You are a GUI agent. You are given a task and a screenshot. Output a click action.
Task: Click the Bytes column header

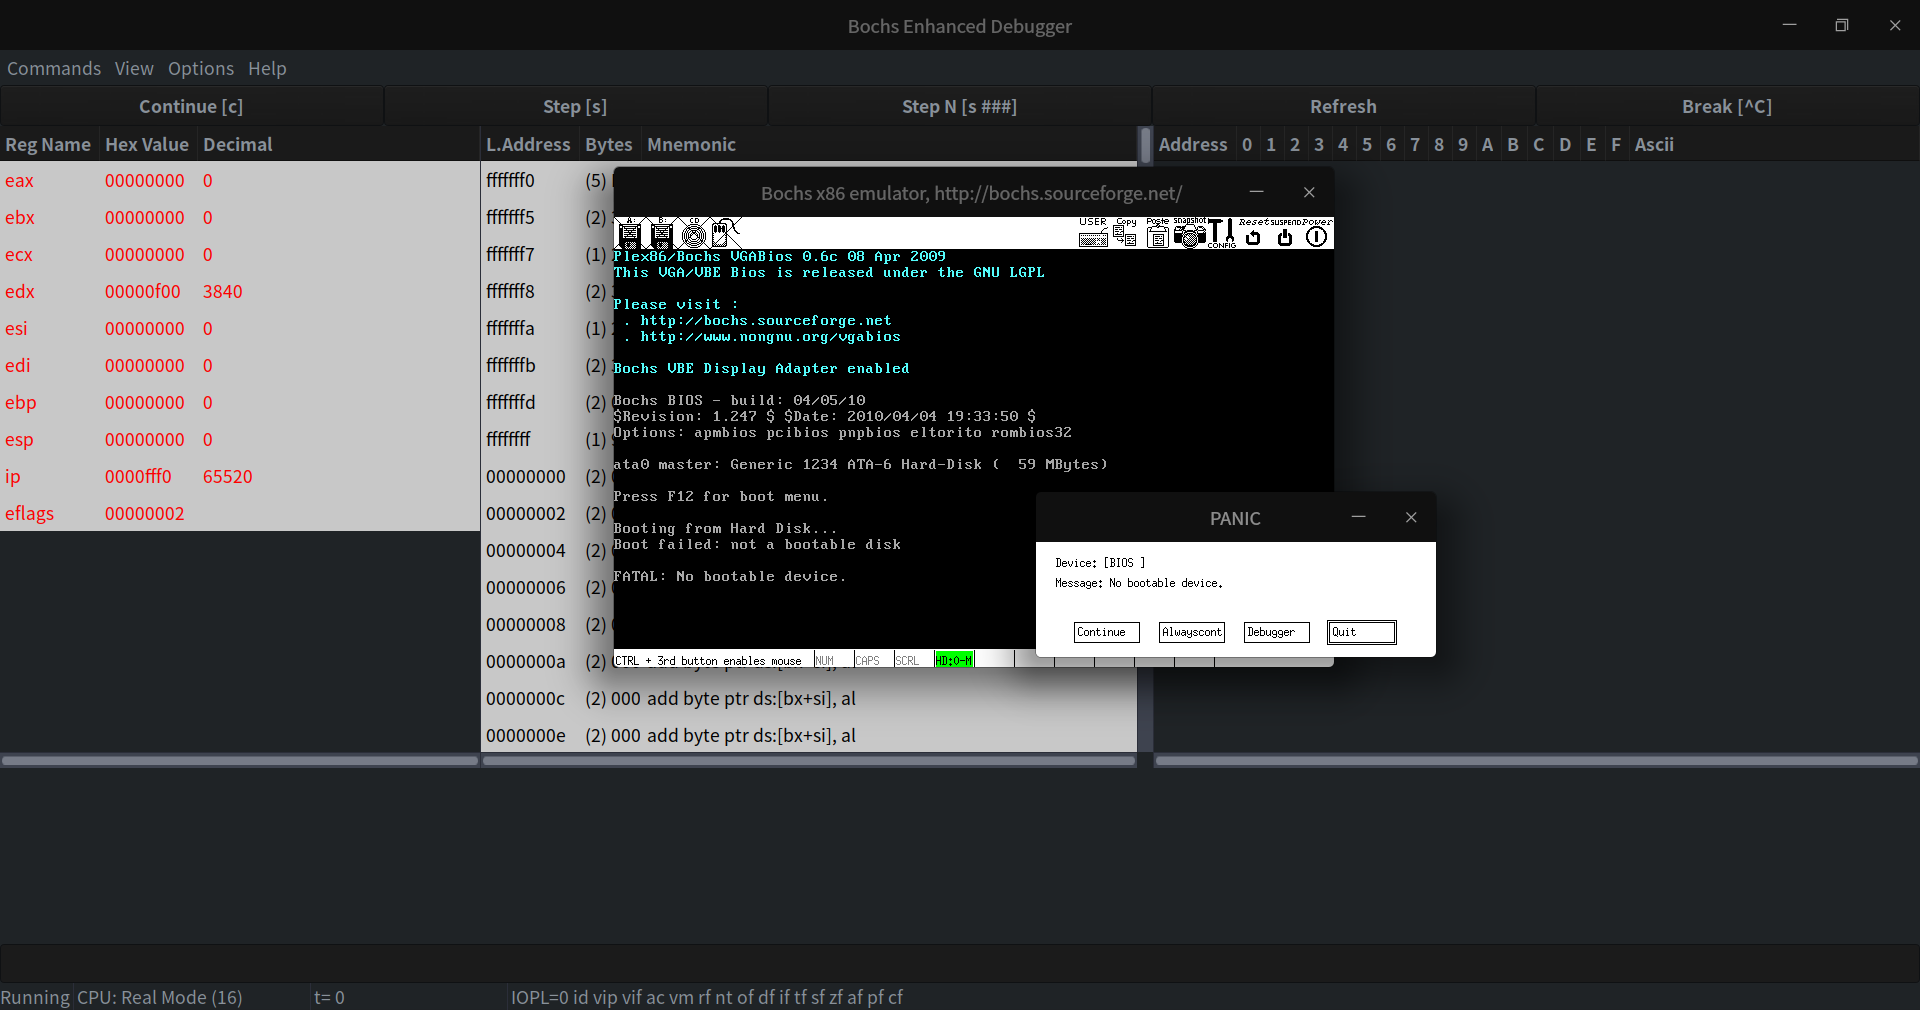(x=609, y=144)
